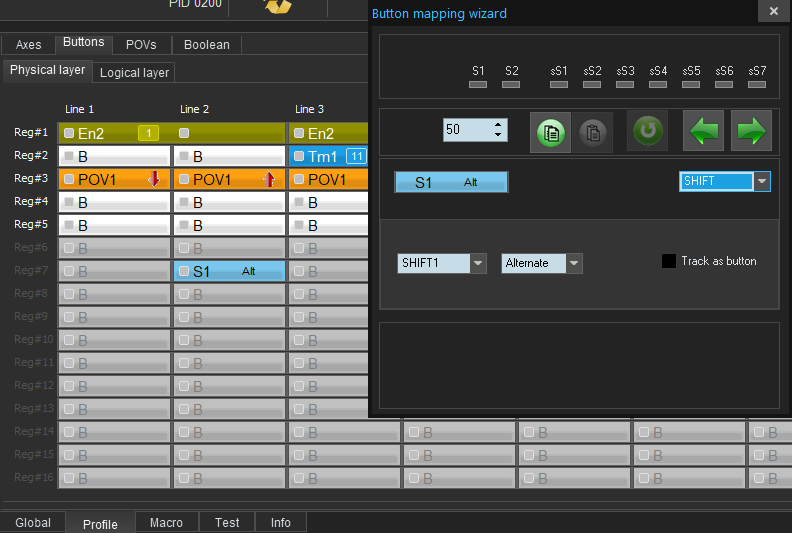
Task: Open the Logical layer tab
Action: point(134,73)
